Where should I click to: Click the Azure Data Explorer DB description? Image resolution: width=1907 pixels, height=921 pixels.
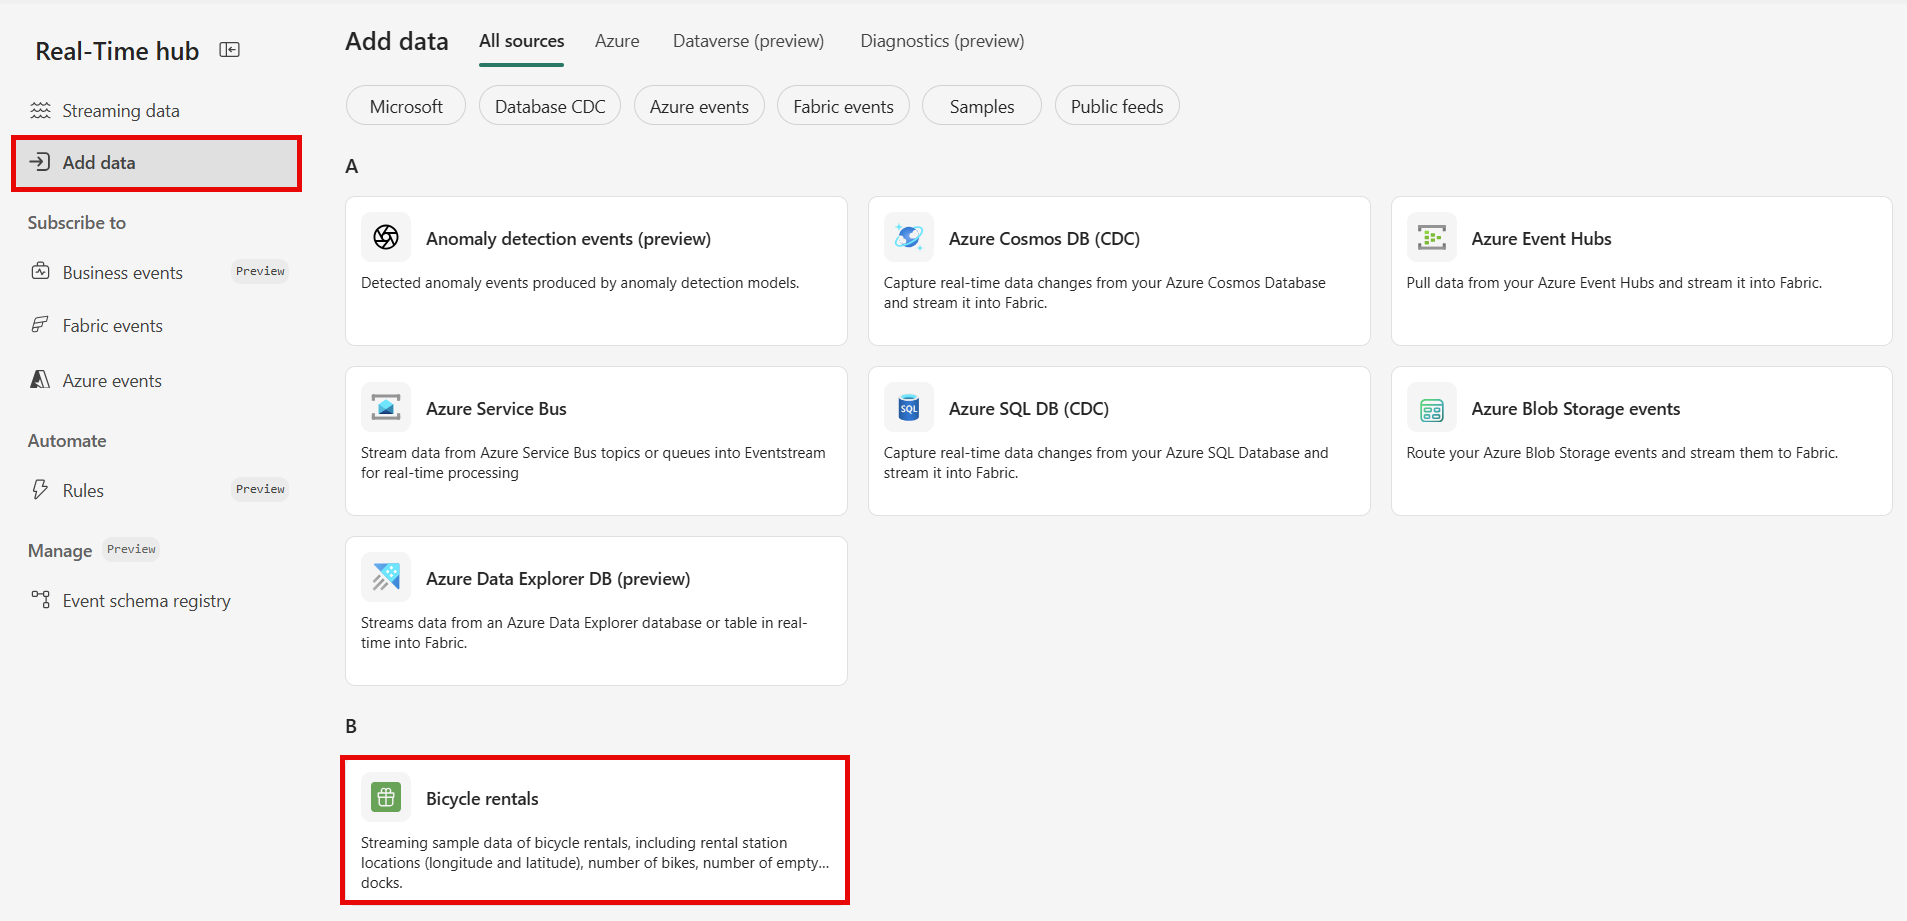tap(584, 633)
